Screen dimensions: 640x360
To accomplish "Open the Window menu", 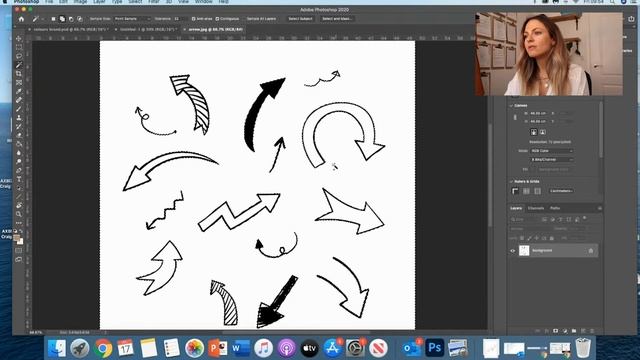I will click(203, 2).
